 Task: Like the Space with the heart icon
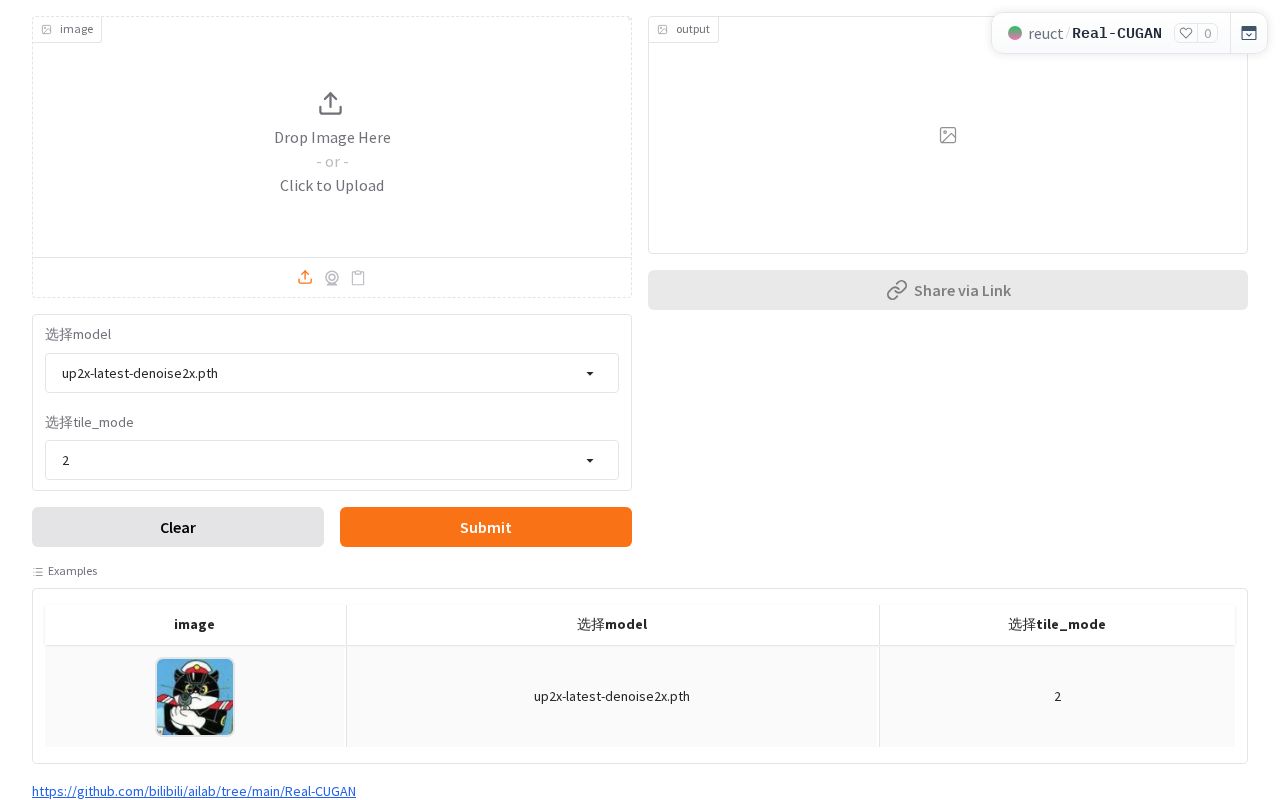click(x=1186, y=33)
